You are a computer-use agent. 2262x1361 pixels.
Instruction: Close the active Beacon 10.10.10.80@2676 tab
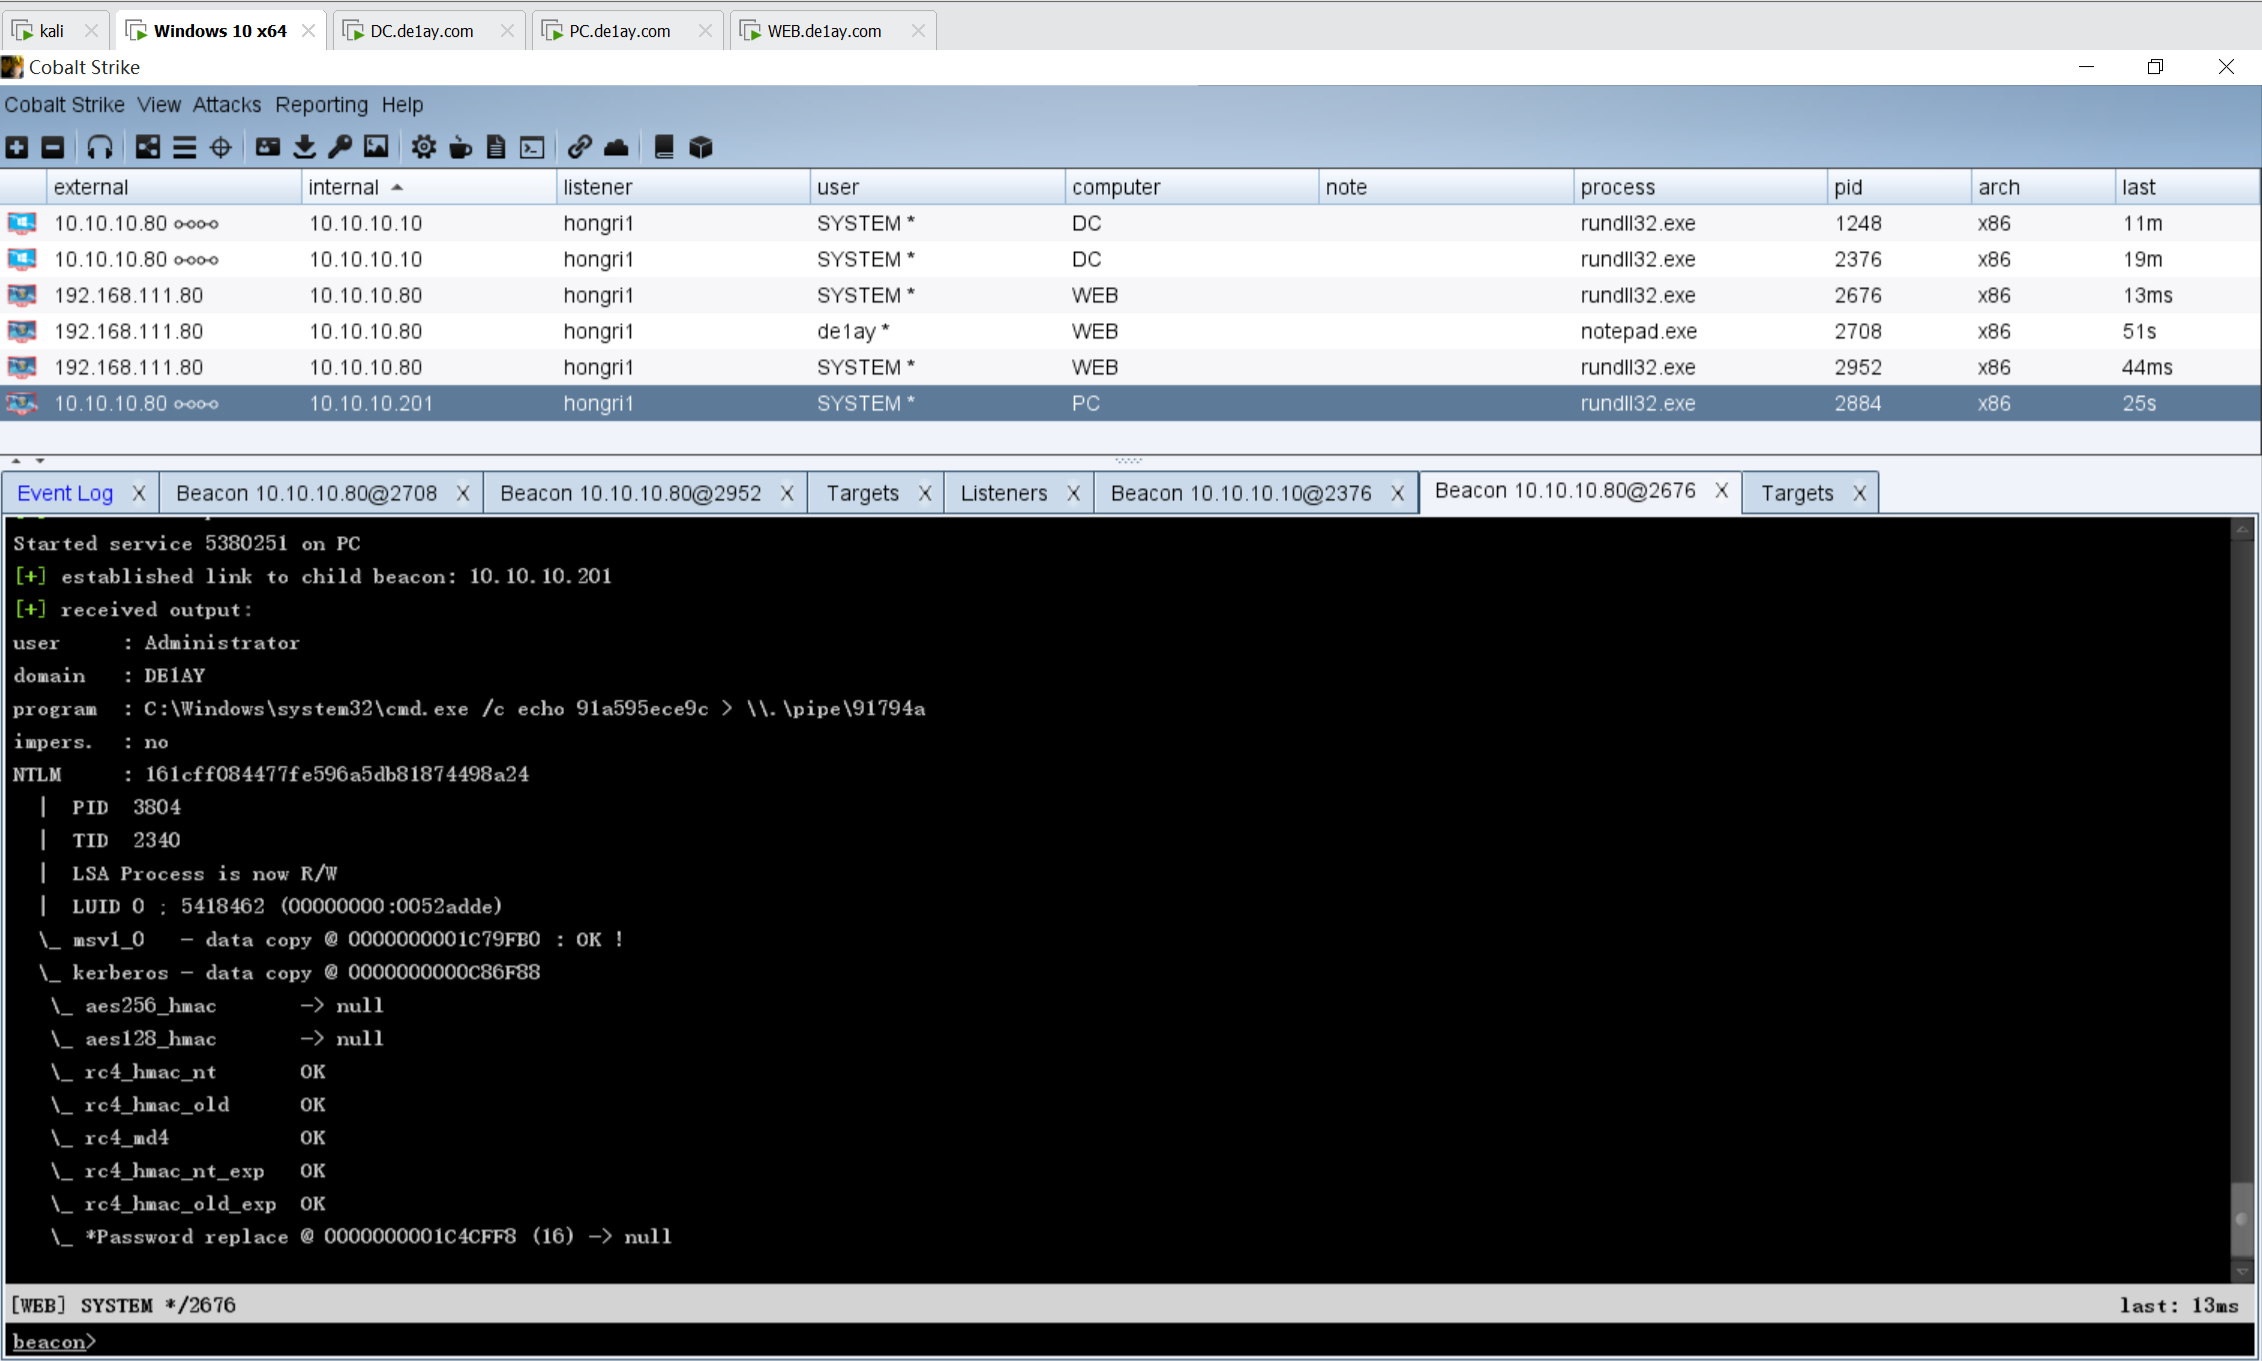(x=1721, y=490)
